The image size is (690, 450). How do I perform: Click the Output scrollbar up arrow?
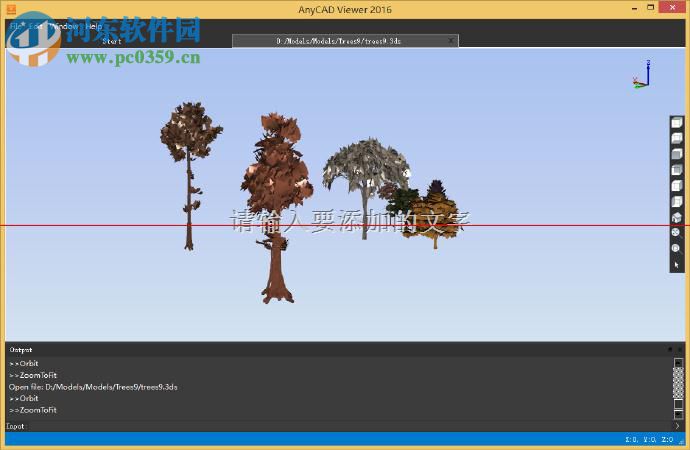pyautogui.click(x=678, y=363)
